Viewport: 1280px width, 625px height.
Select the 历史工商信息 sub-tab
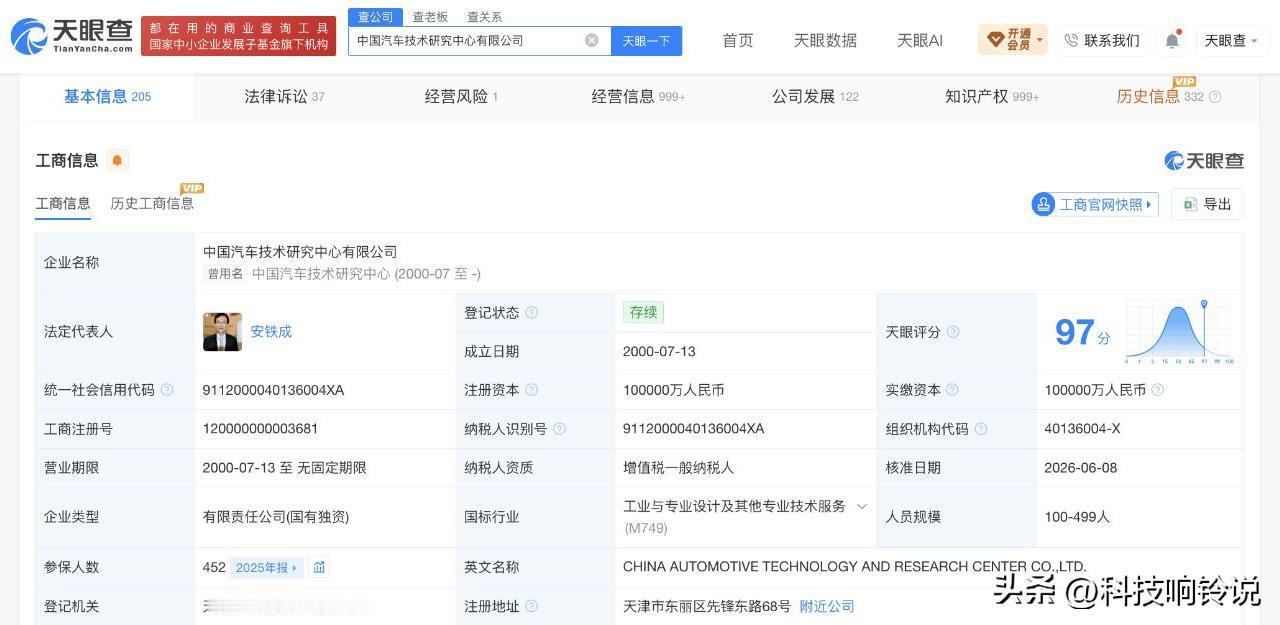tap(152, 204)
